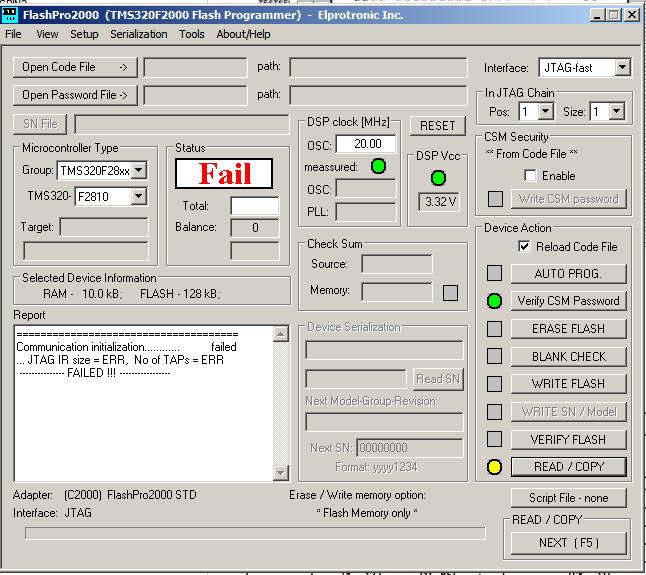Open the JTAG Chain Pos dropdown
The image size is (646, 575).
[x=545, y=111]
